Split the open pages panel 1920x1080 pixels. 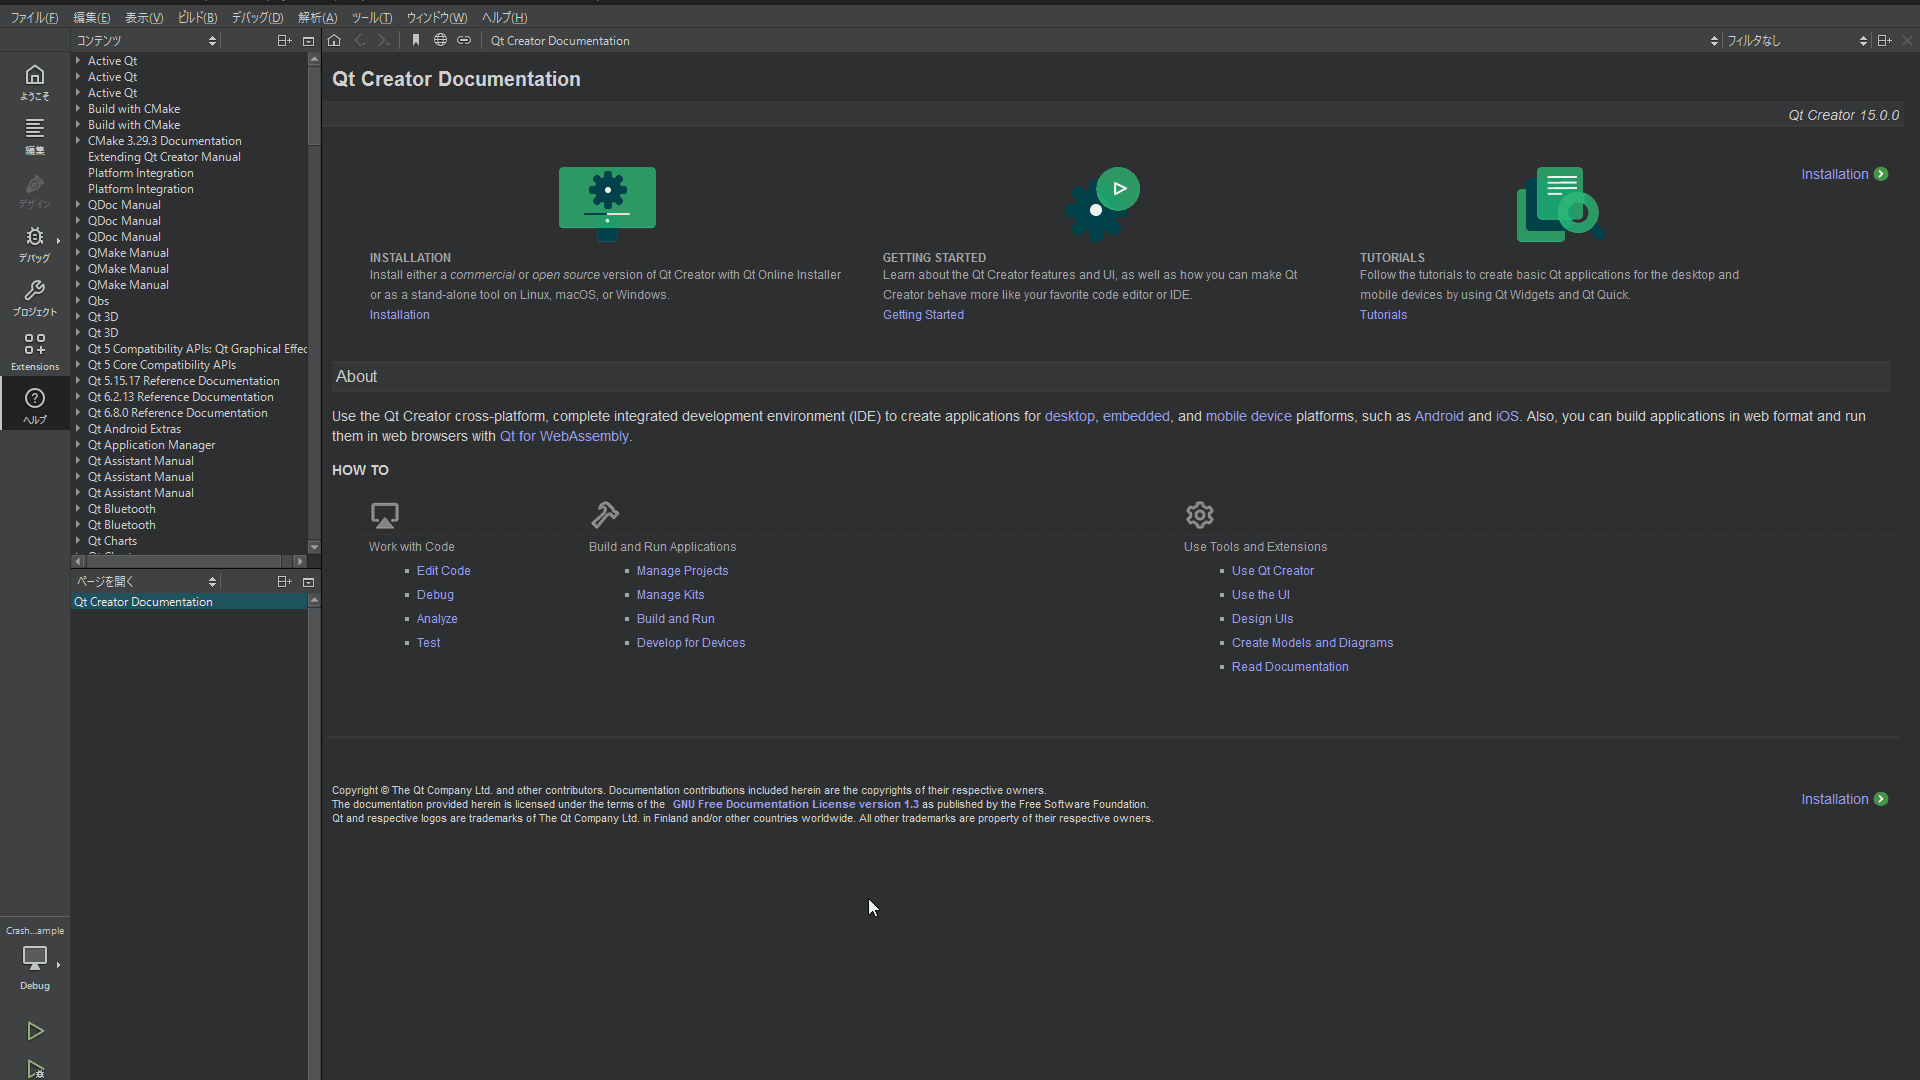[x=284, y=581]
